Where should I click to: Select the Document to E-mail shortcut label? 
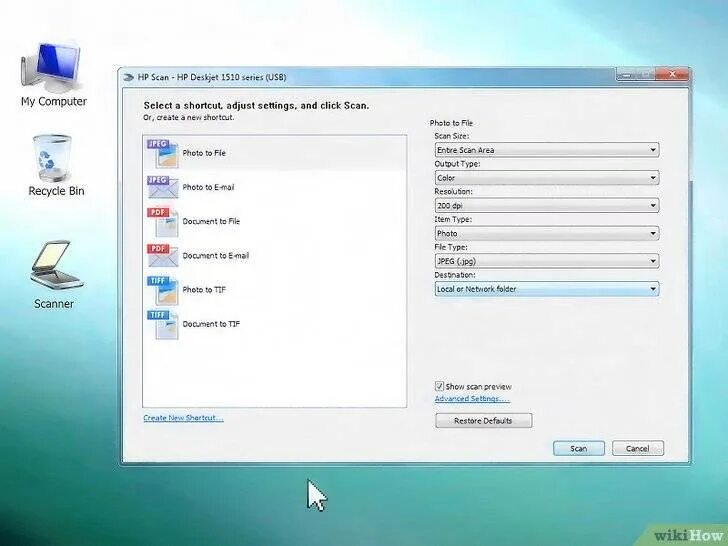pos(215,255)
